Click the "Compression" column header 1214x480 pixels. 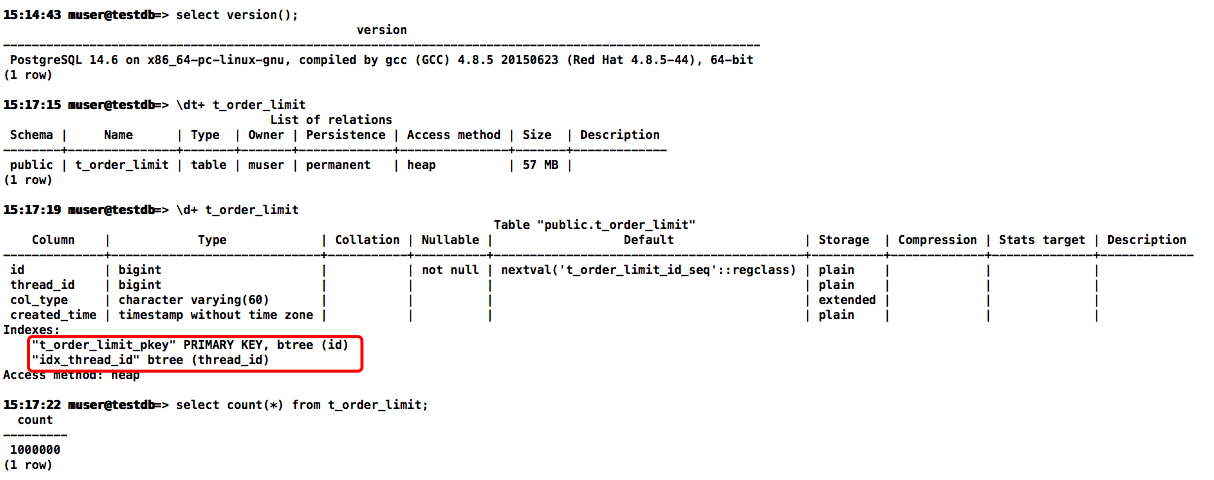coord(937,240)
